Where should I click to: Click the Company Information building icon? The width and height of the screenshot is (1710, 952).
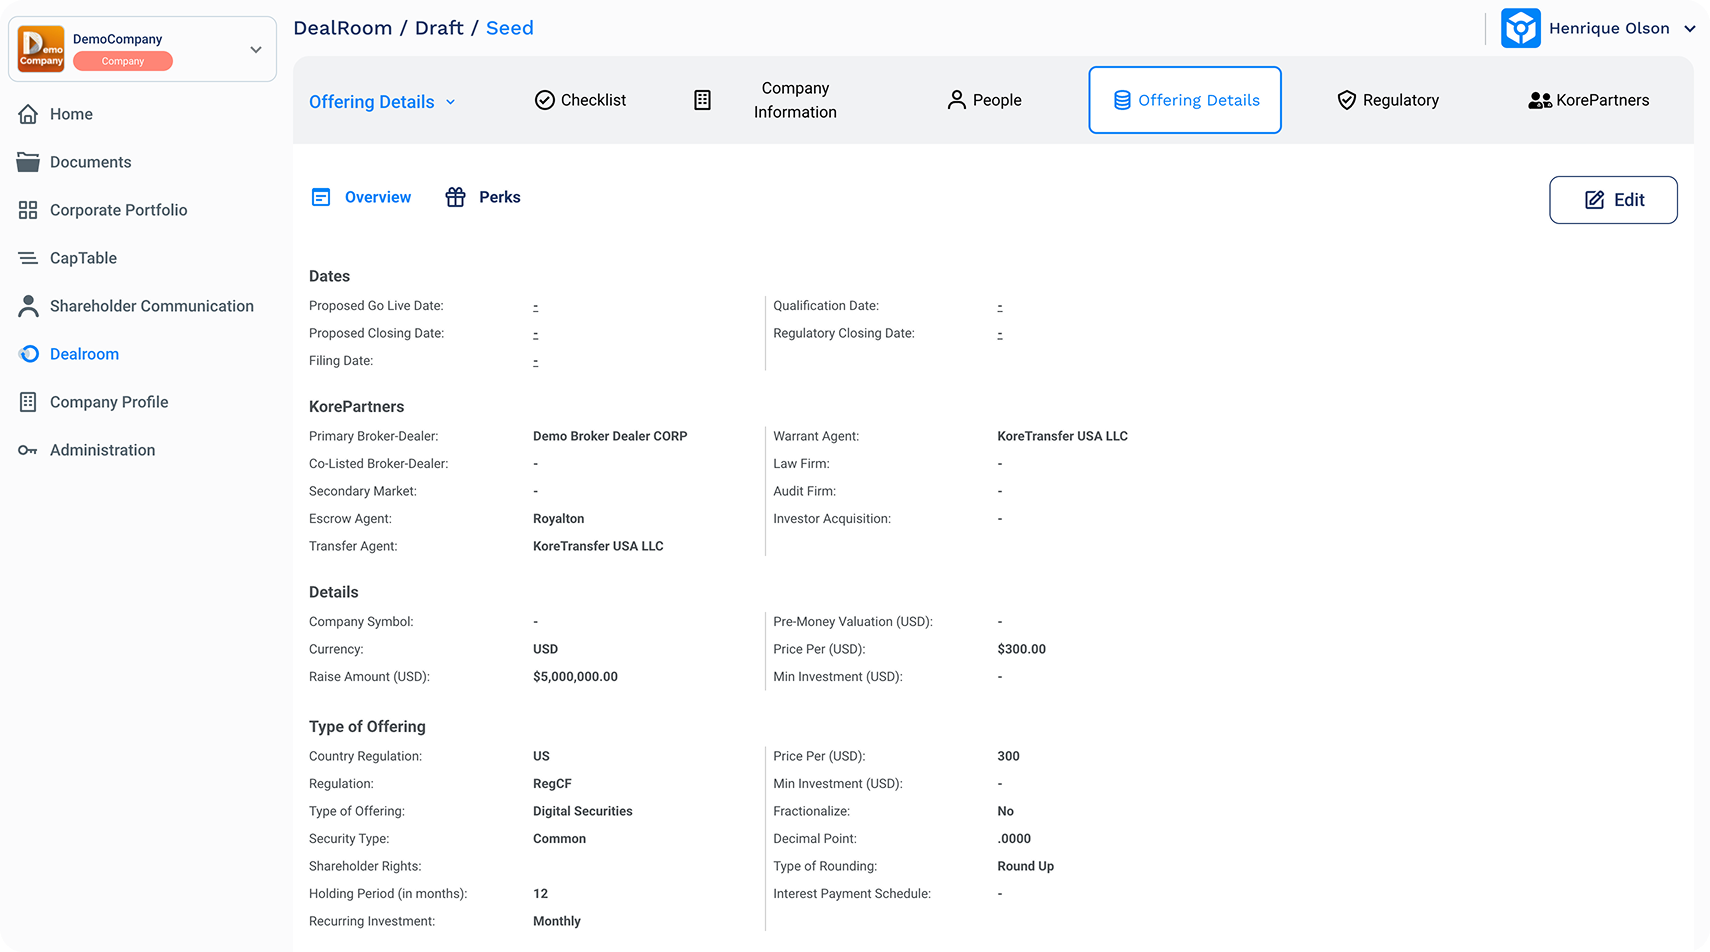[703, 100]
